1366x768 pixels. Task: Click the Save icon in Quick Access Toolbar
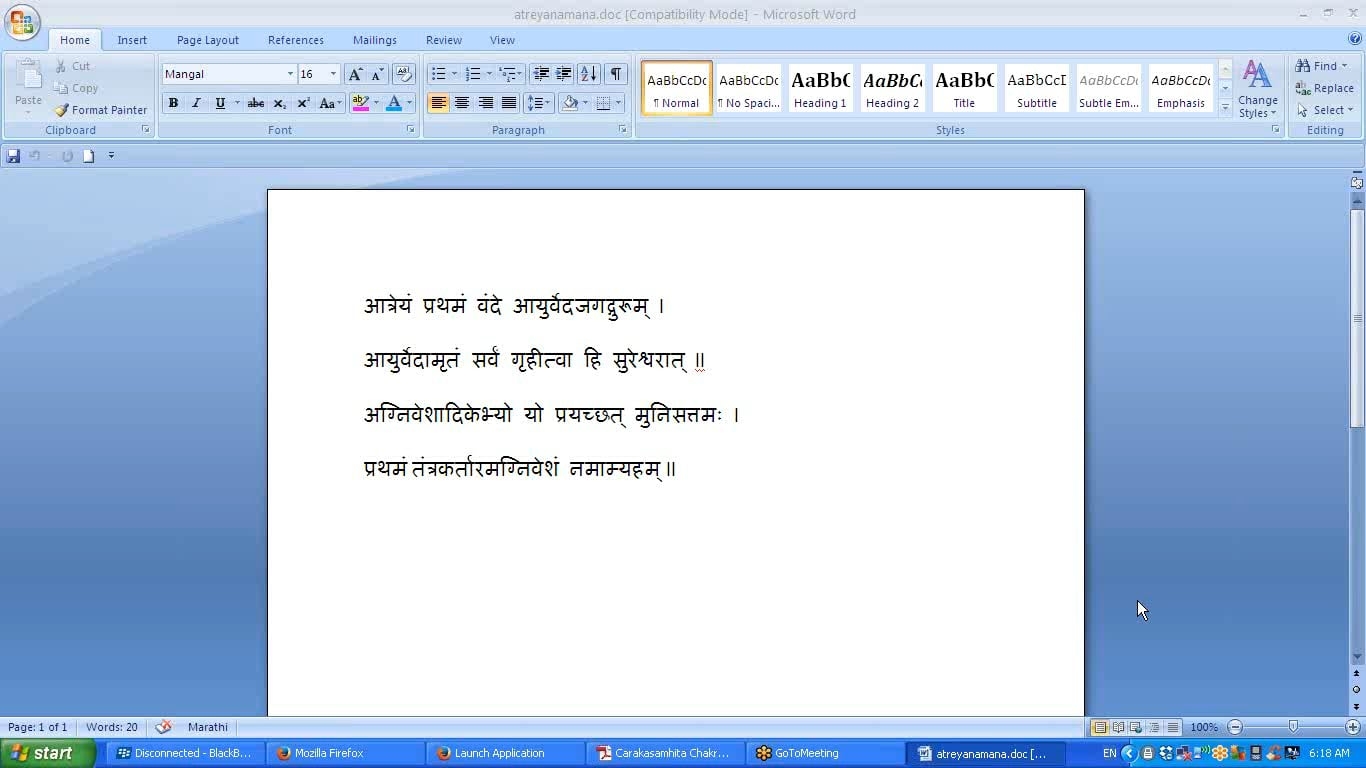click(x=13, y=156)
